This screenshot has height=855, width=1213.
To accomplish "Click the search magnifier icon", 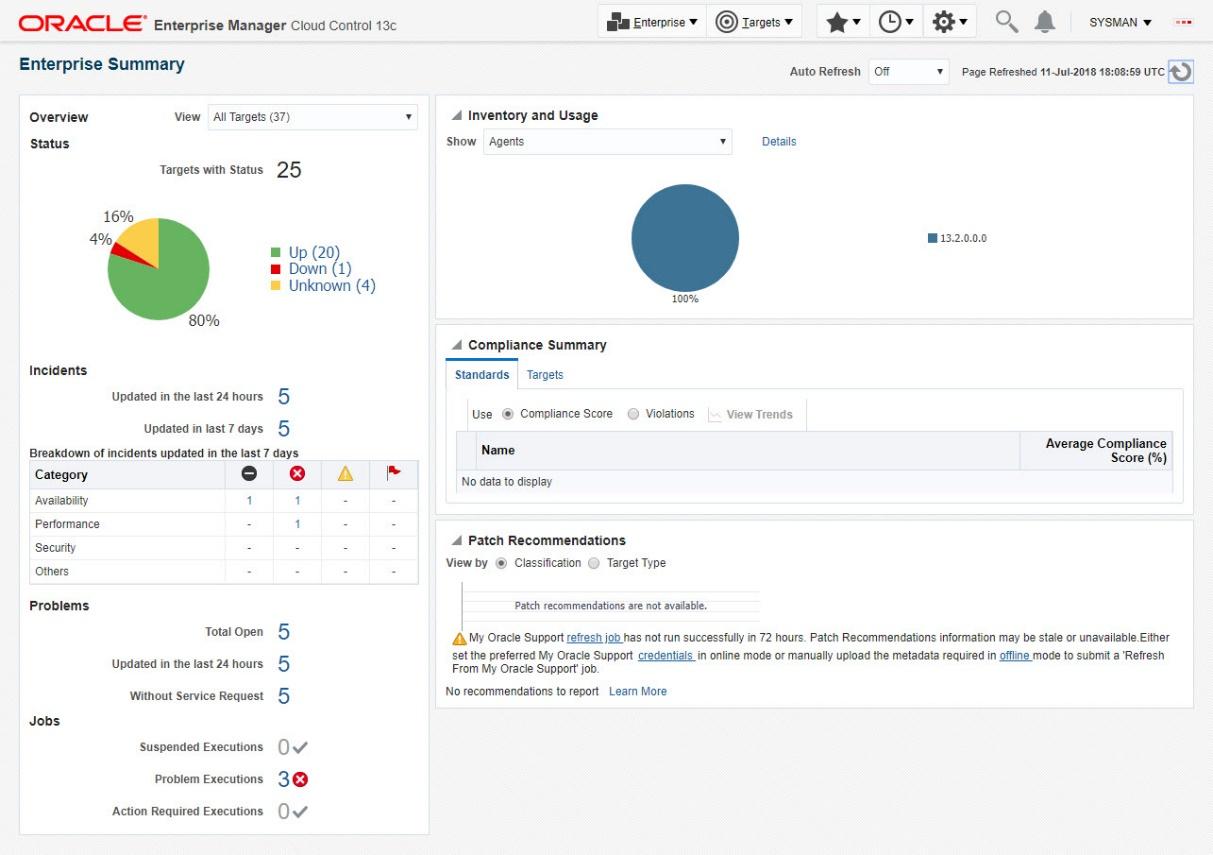I will point(1006,22).
